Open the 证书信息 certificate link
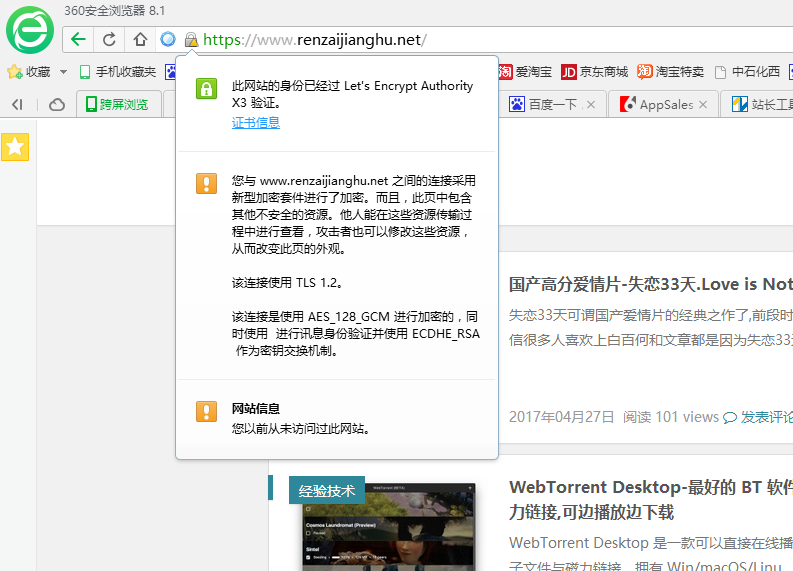The image size is (793, 571). coord(255,122)
